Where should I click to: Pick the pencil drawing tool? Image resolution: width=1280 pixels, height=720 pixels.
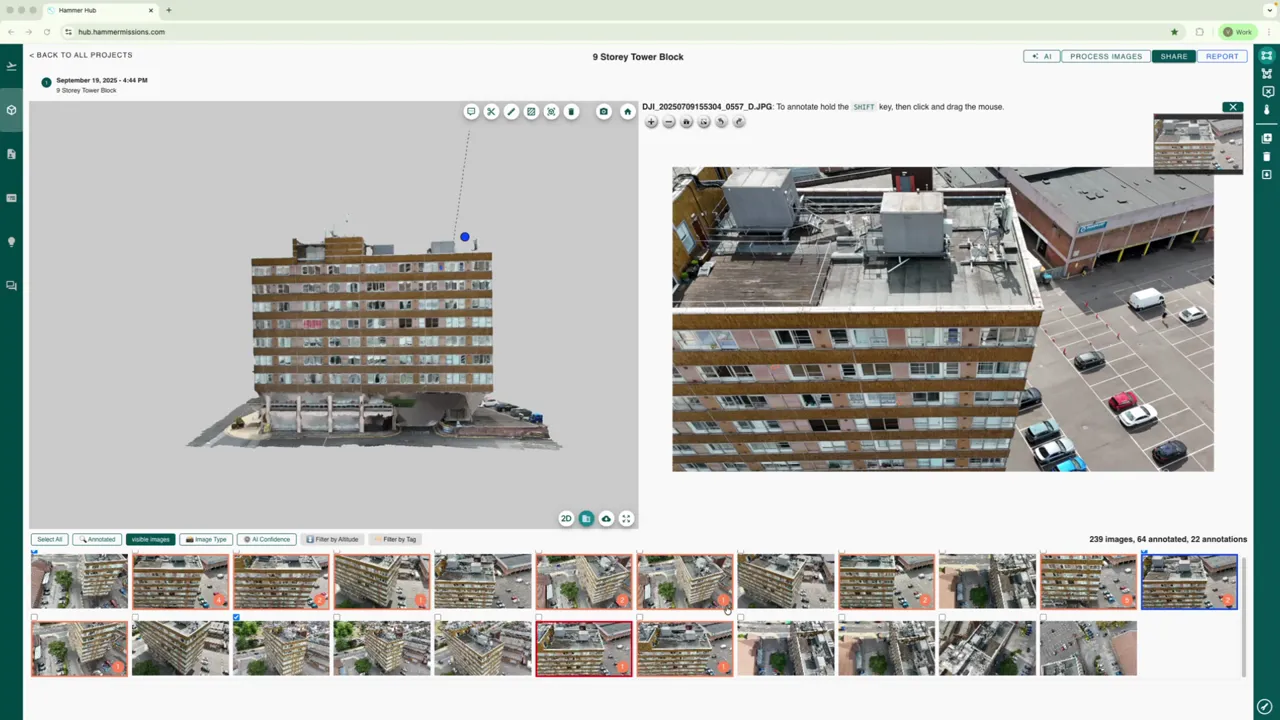511,111
